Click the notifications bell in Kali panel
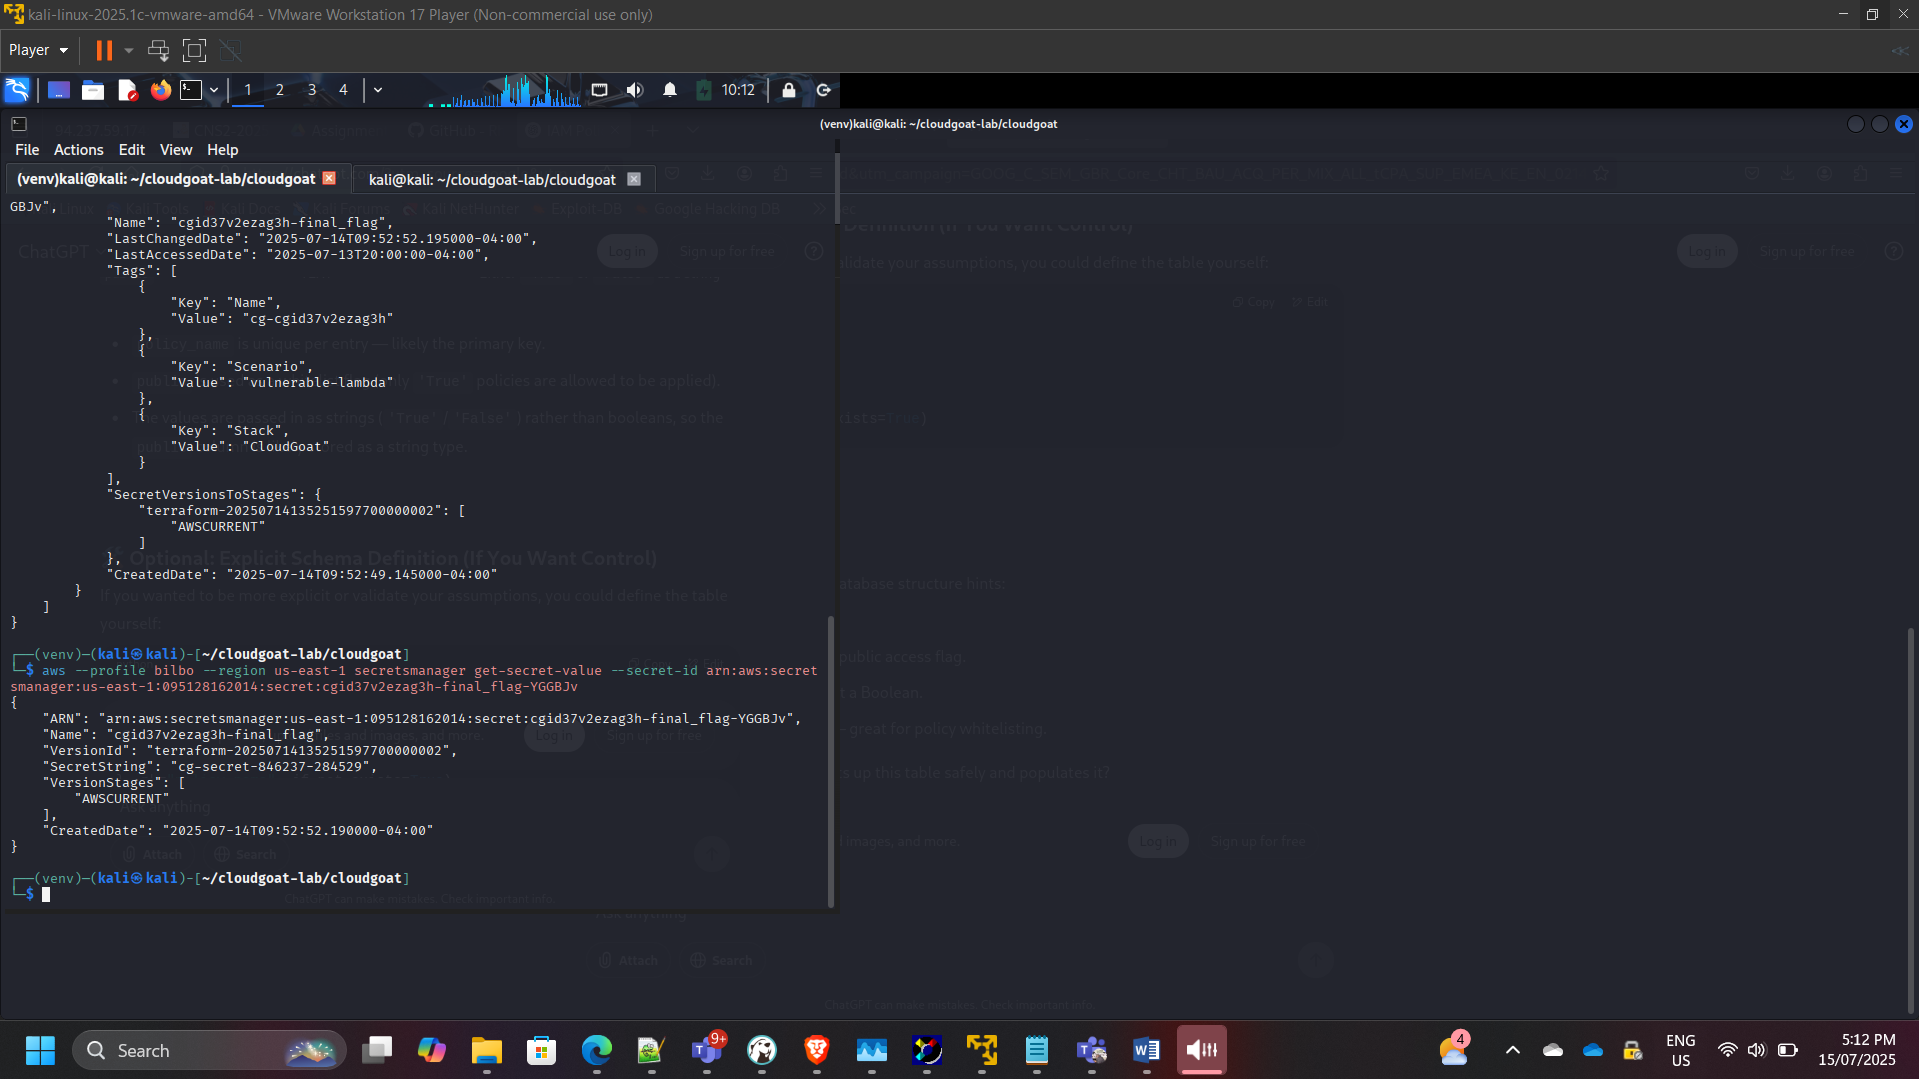 [670, 90]
